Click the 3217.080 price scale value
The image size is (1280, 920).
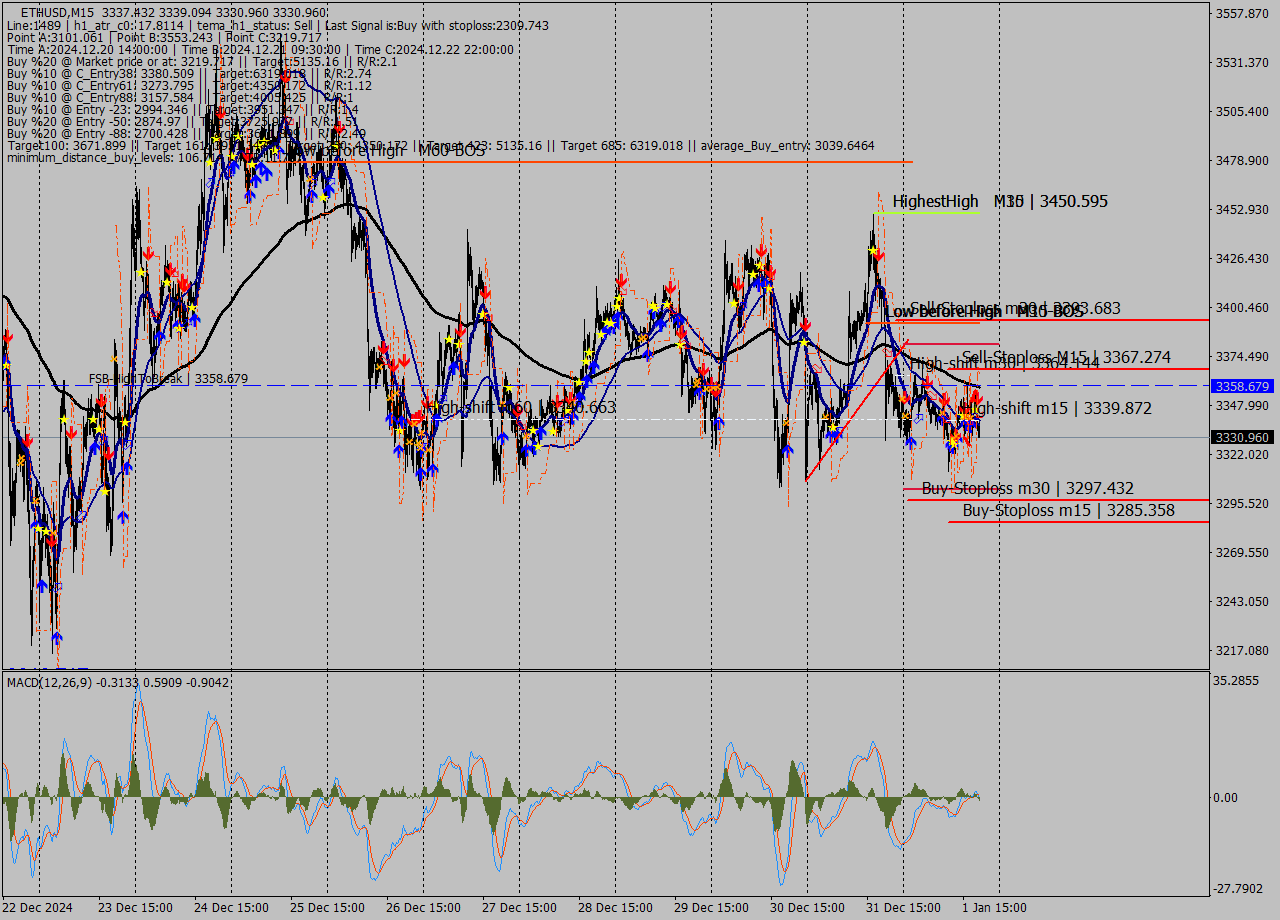(x=1241, y=650)
